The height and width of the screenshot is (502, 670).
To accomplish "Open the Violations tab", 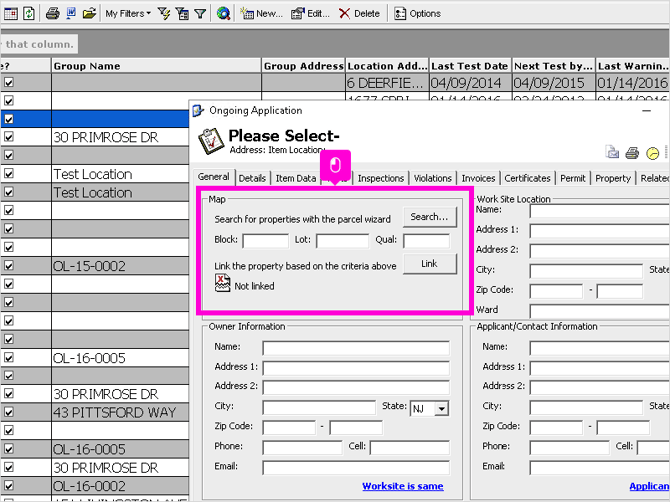I will click(432, 178).
